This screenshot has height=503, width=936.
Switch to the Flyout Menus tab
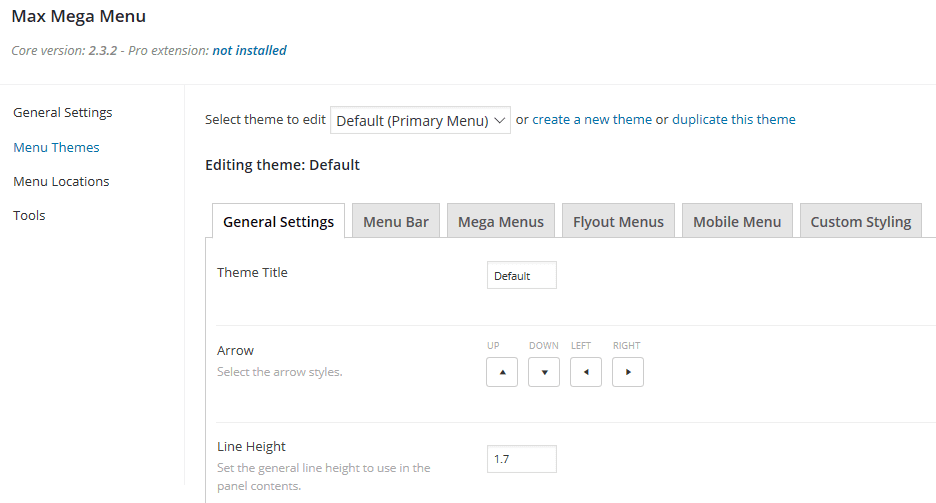pyautogui.click(x=618, y=221)
